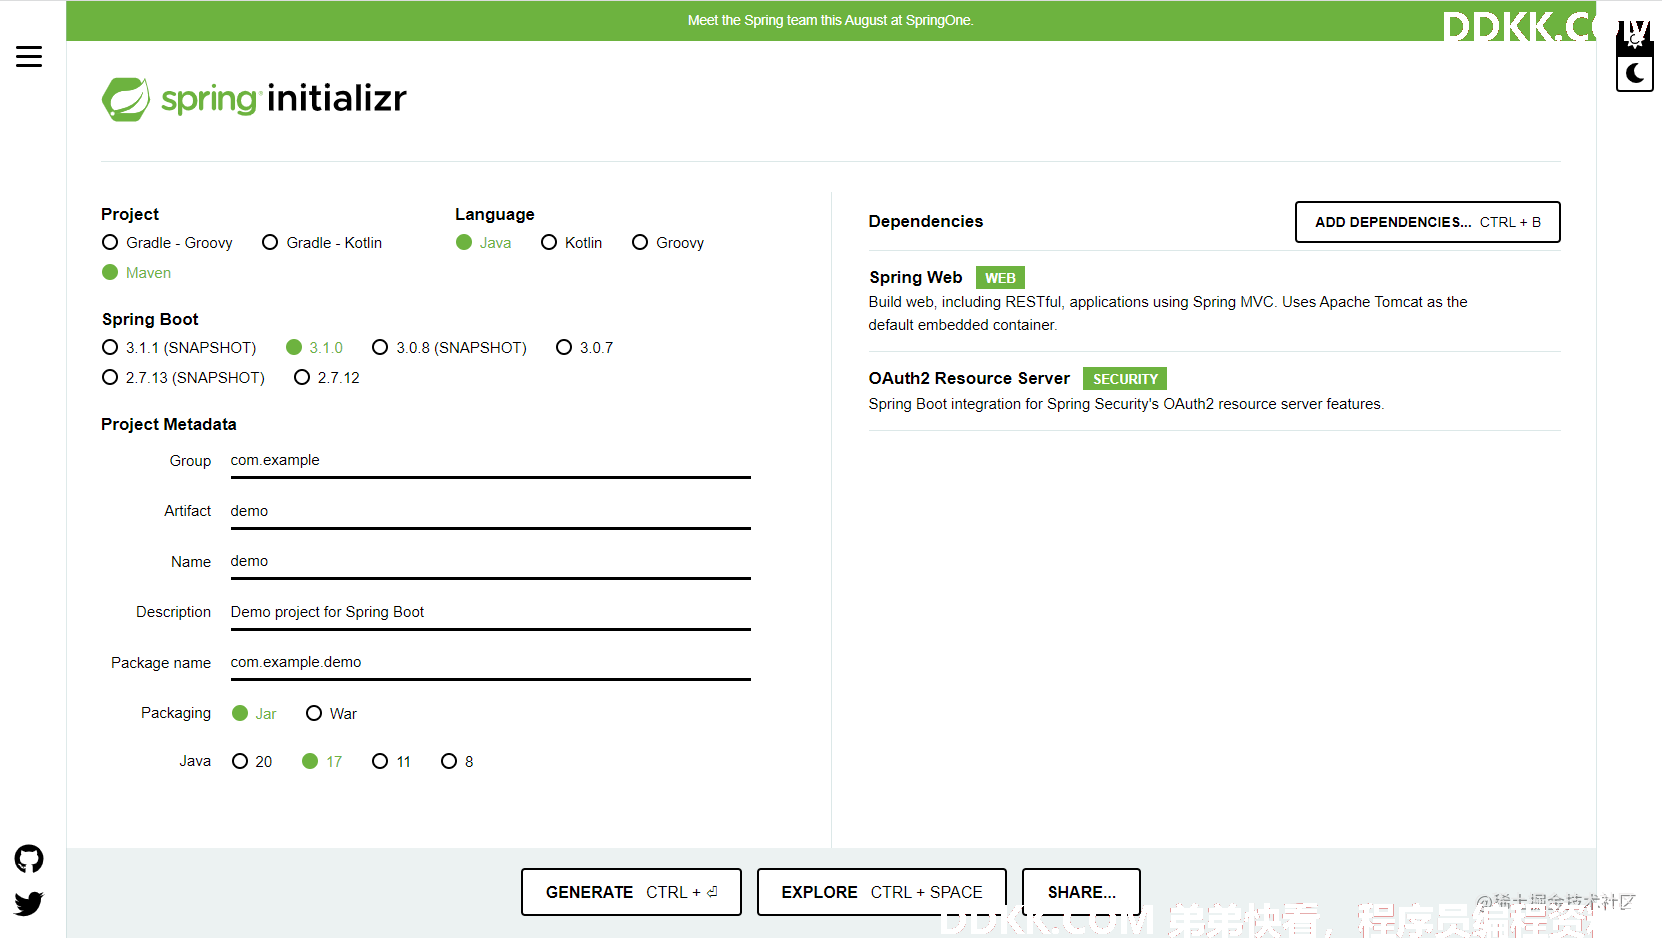Switch to dark theme moon icon

pyautogui.click(x=1635, y=73)
